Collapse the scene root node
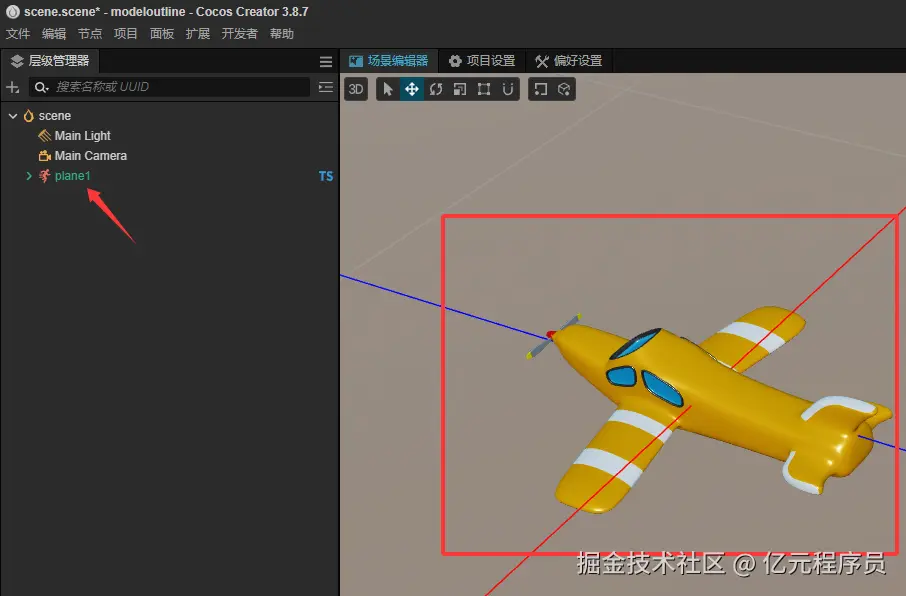The width and height of the screenshot is (906, 596). [x=13, y=116]
